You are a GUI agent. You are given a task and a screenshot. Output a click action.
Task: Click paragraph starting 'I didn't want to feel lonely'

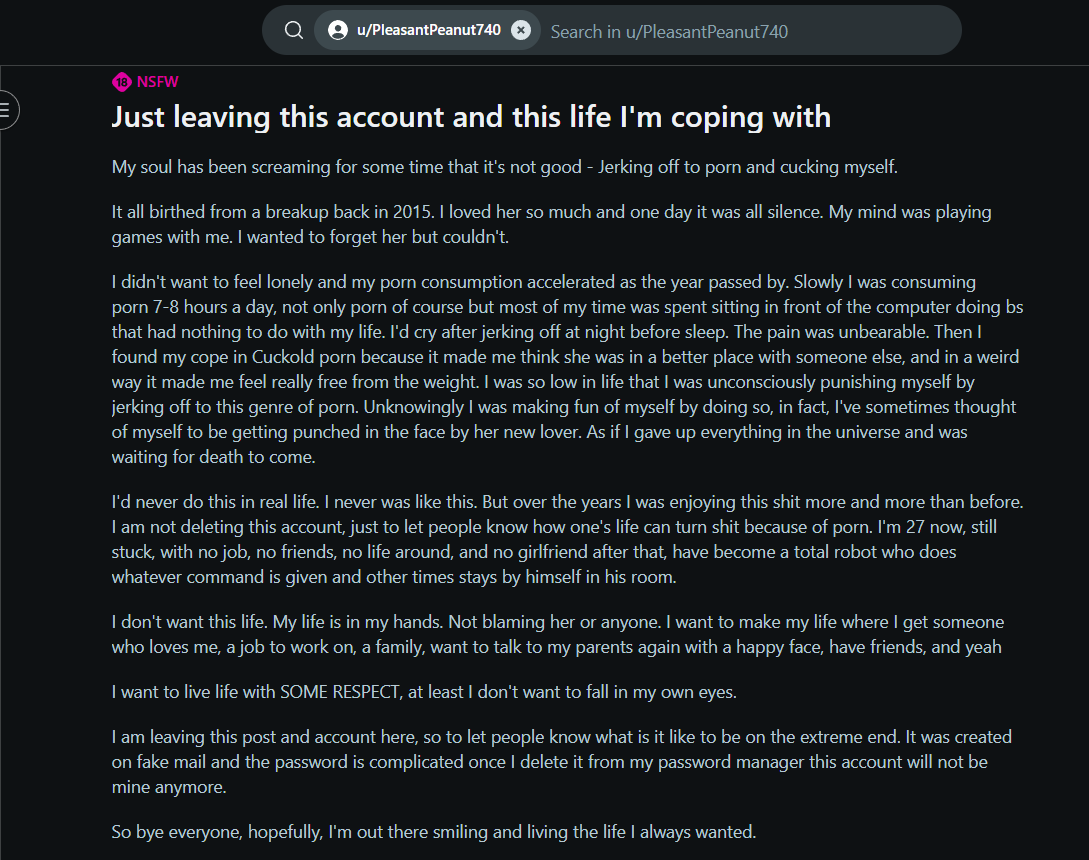[x=567, y=369]
